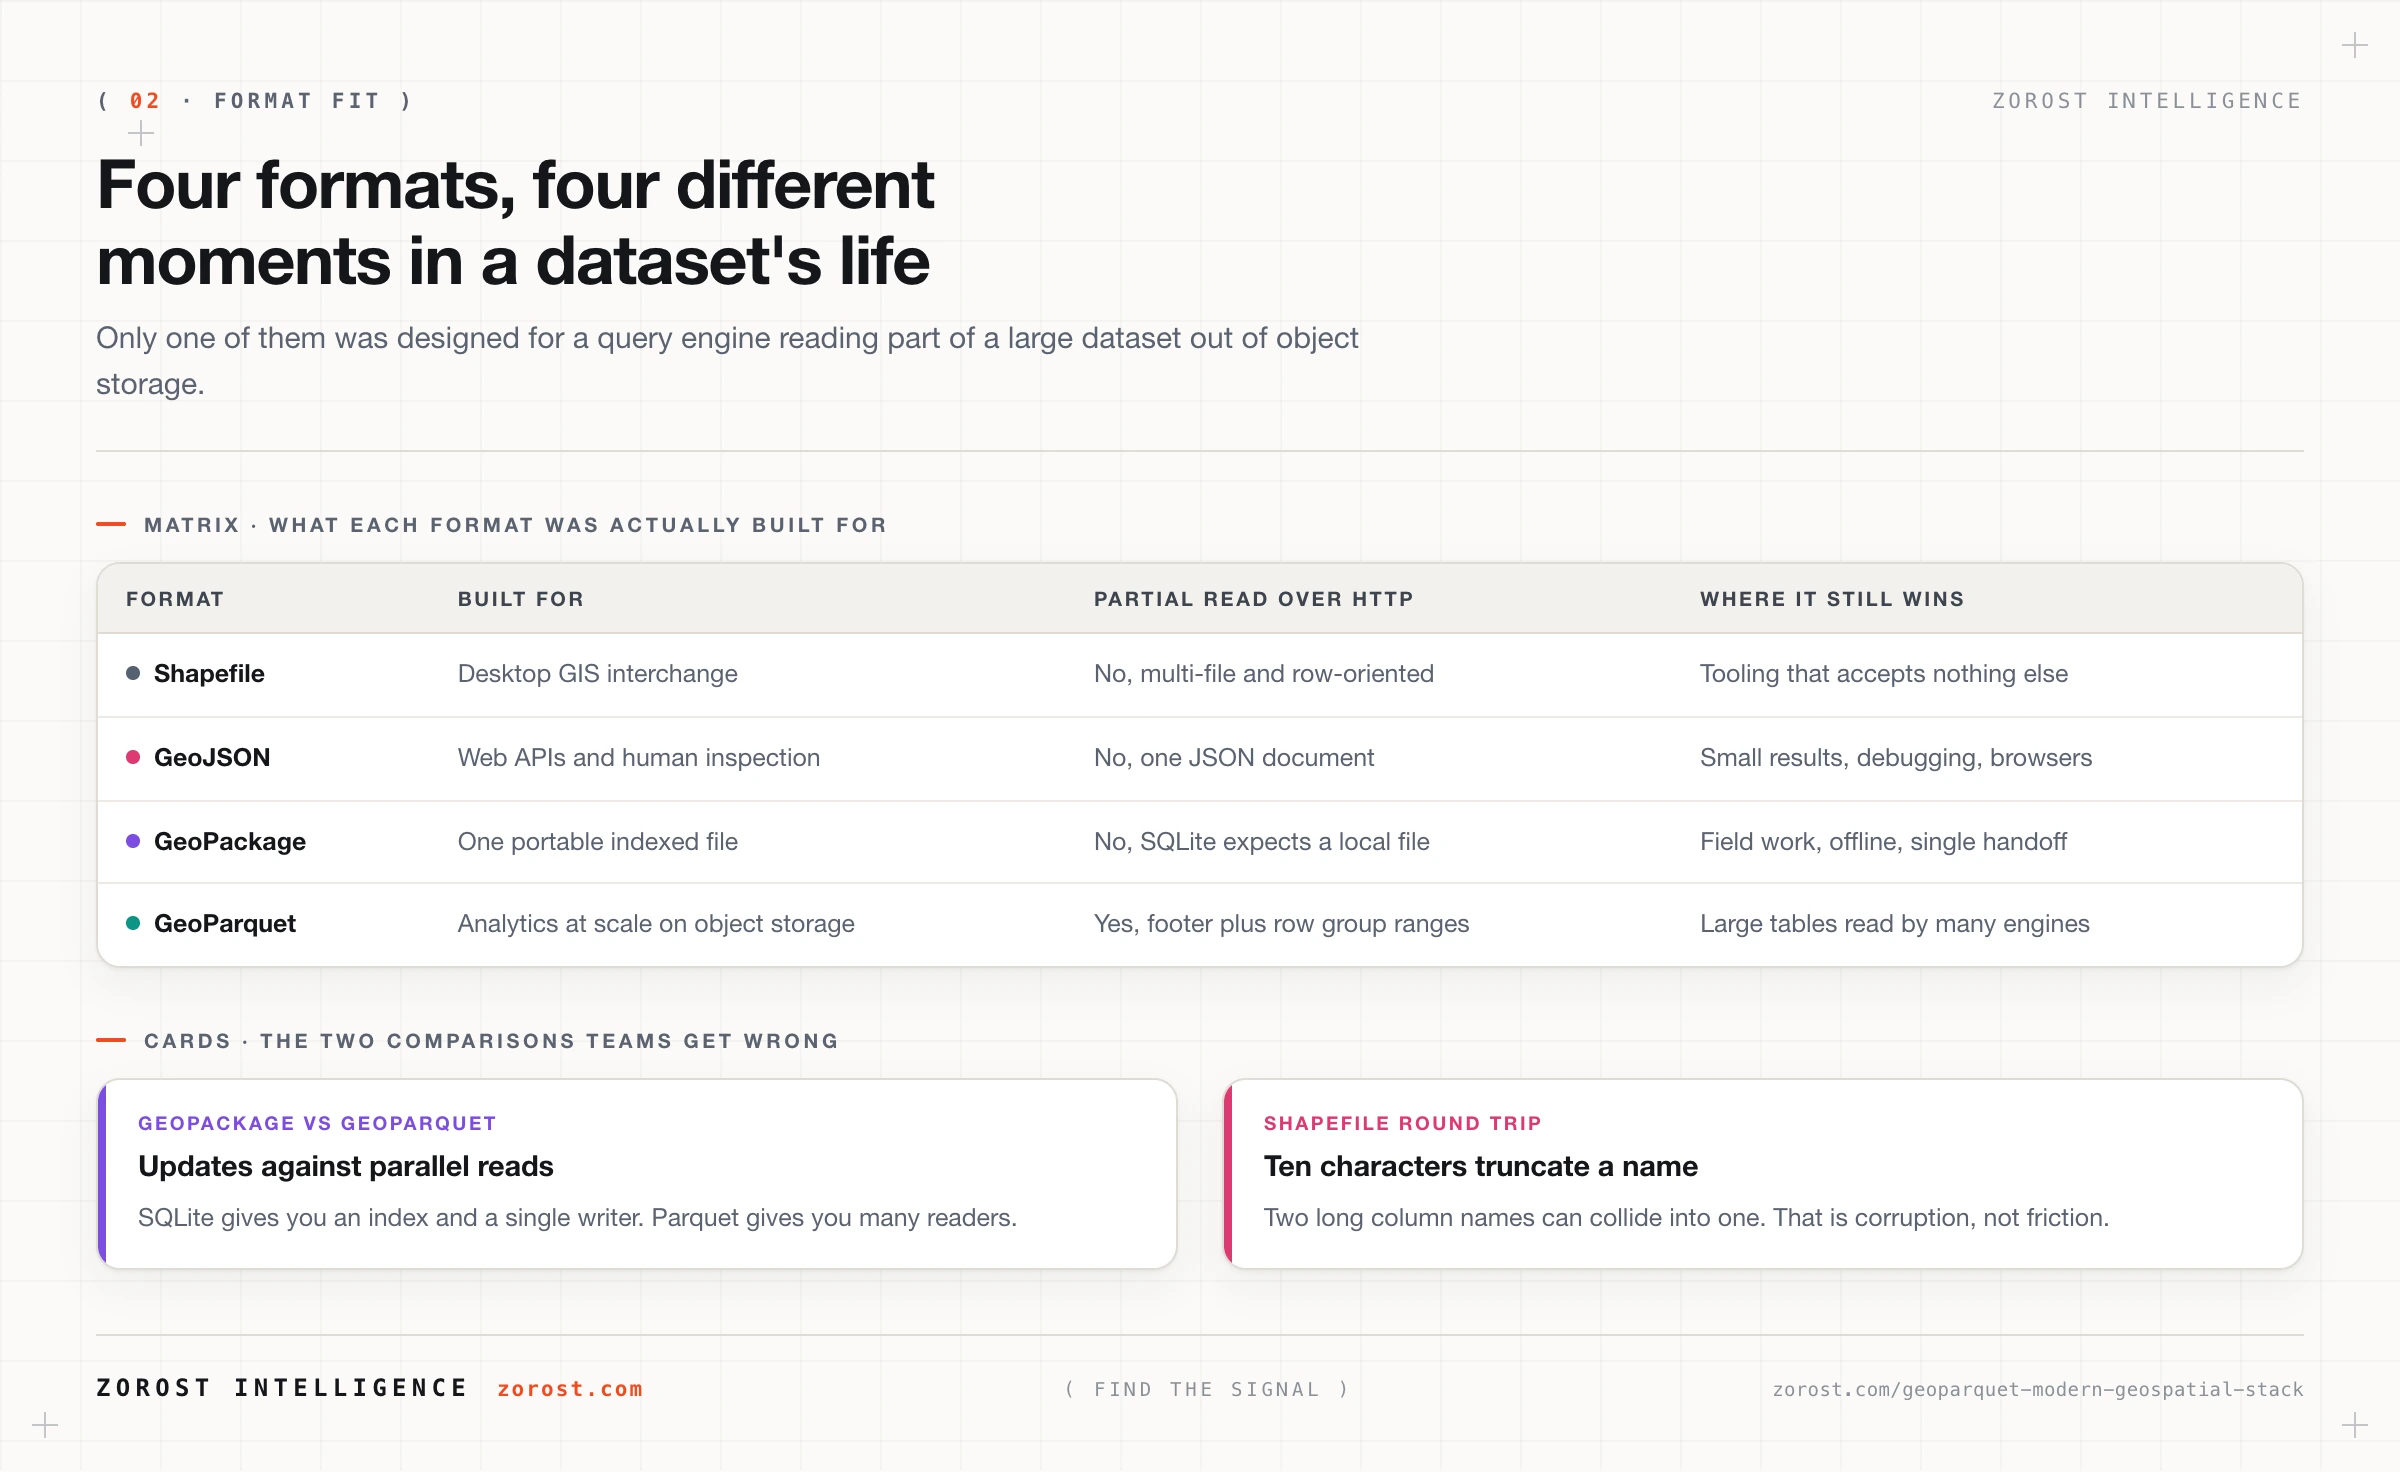This screenshot has width=2400, height=1472.
Task: Click the Zorost Intelligence header label
Action: (x=2147, y=101)
